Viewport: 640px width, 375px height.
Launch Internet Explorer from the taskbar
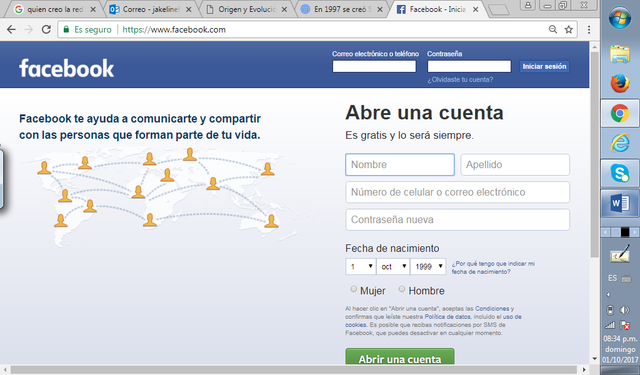coord(620,143)
